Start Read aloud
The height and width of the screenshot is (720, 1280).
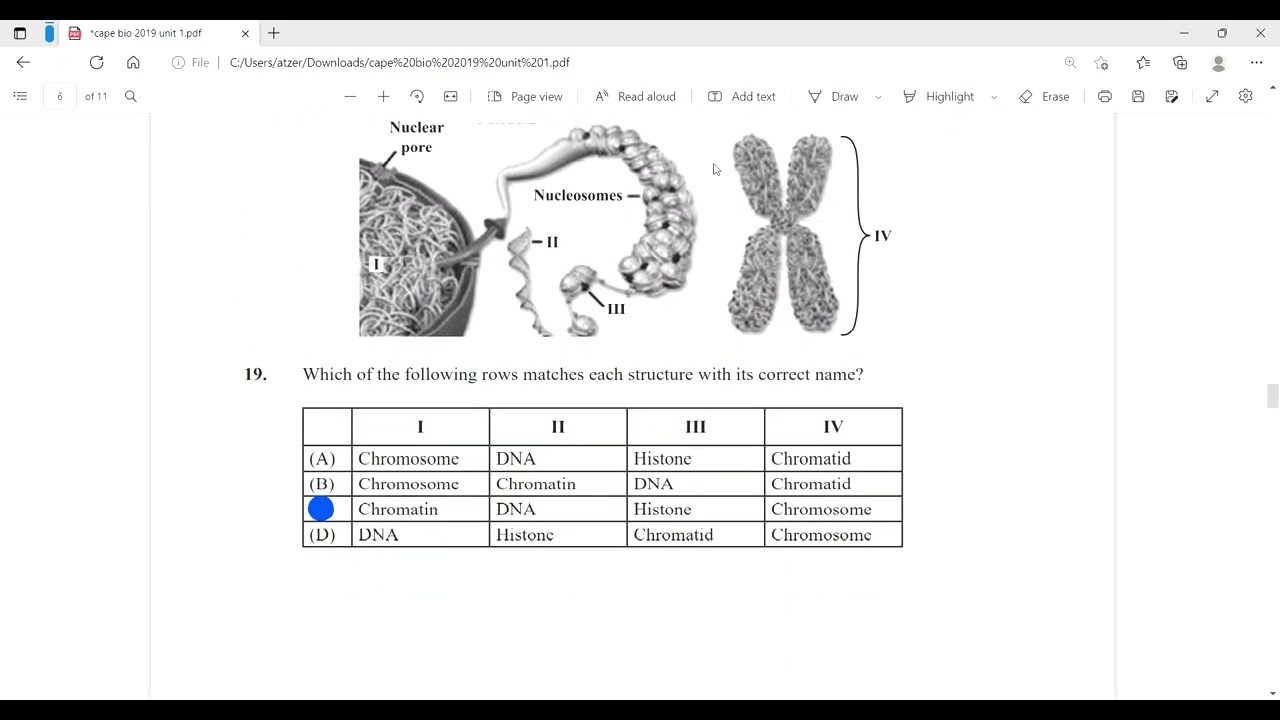tap(636, 96)
